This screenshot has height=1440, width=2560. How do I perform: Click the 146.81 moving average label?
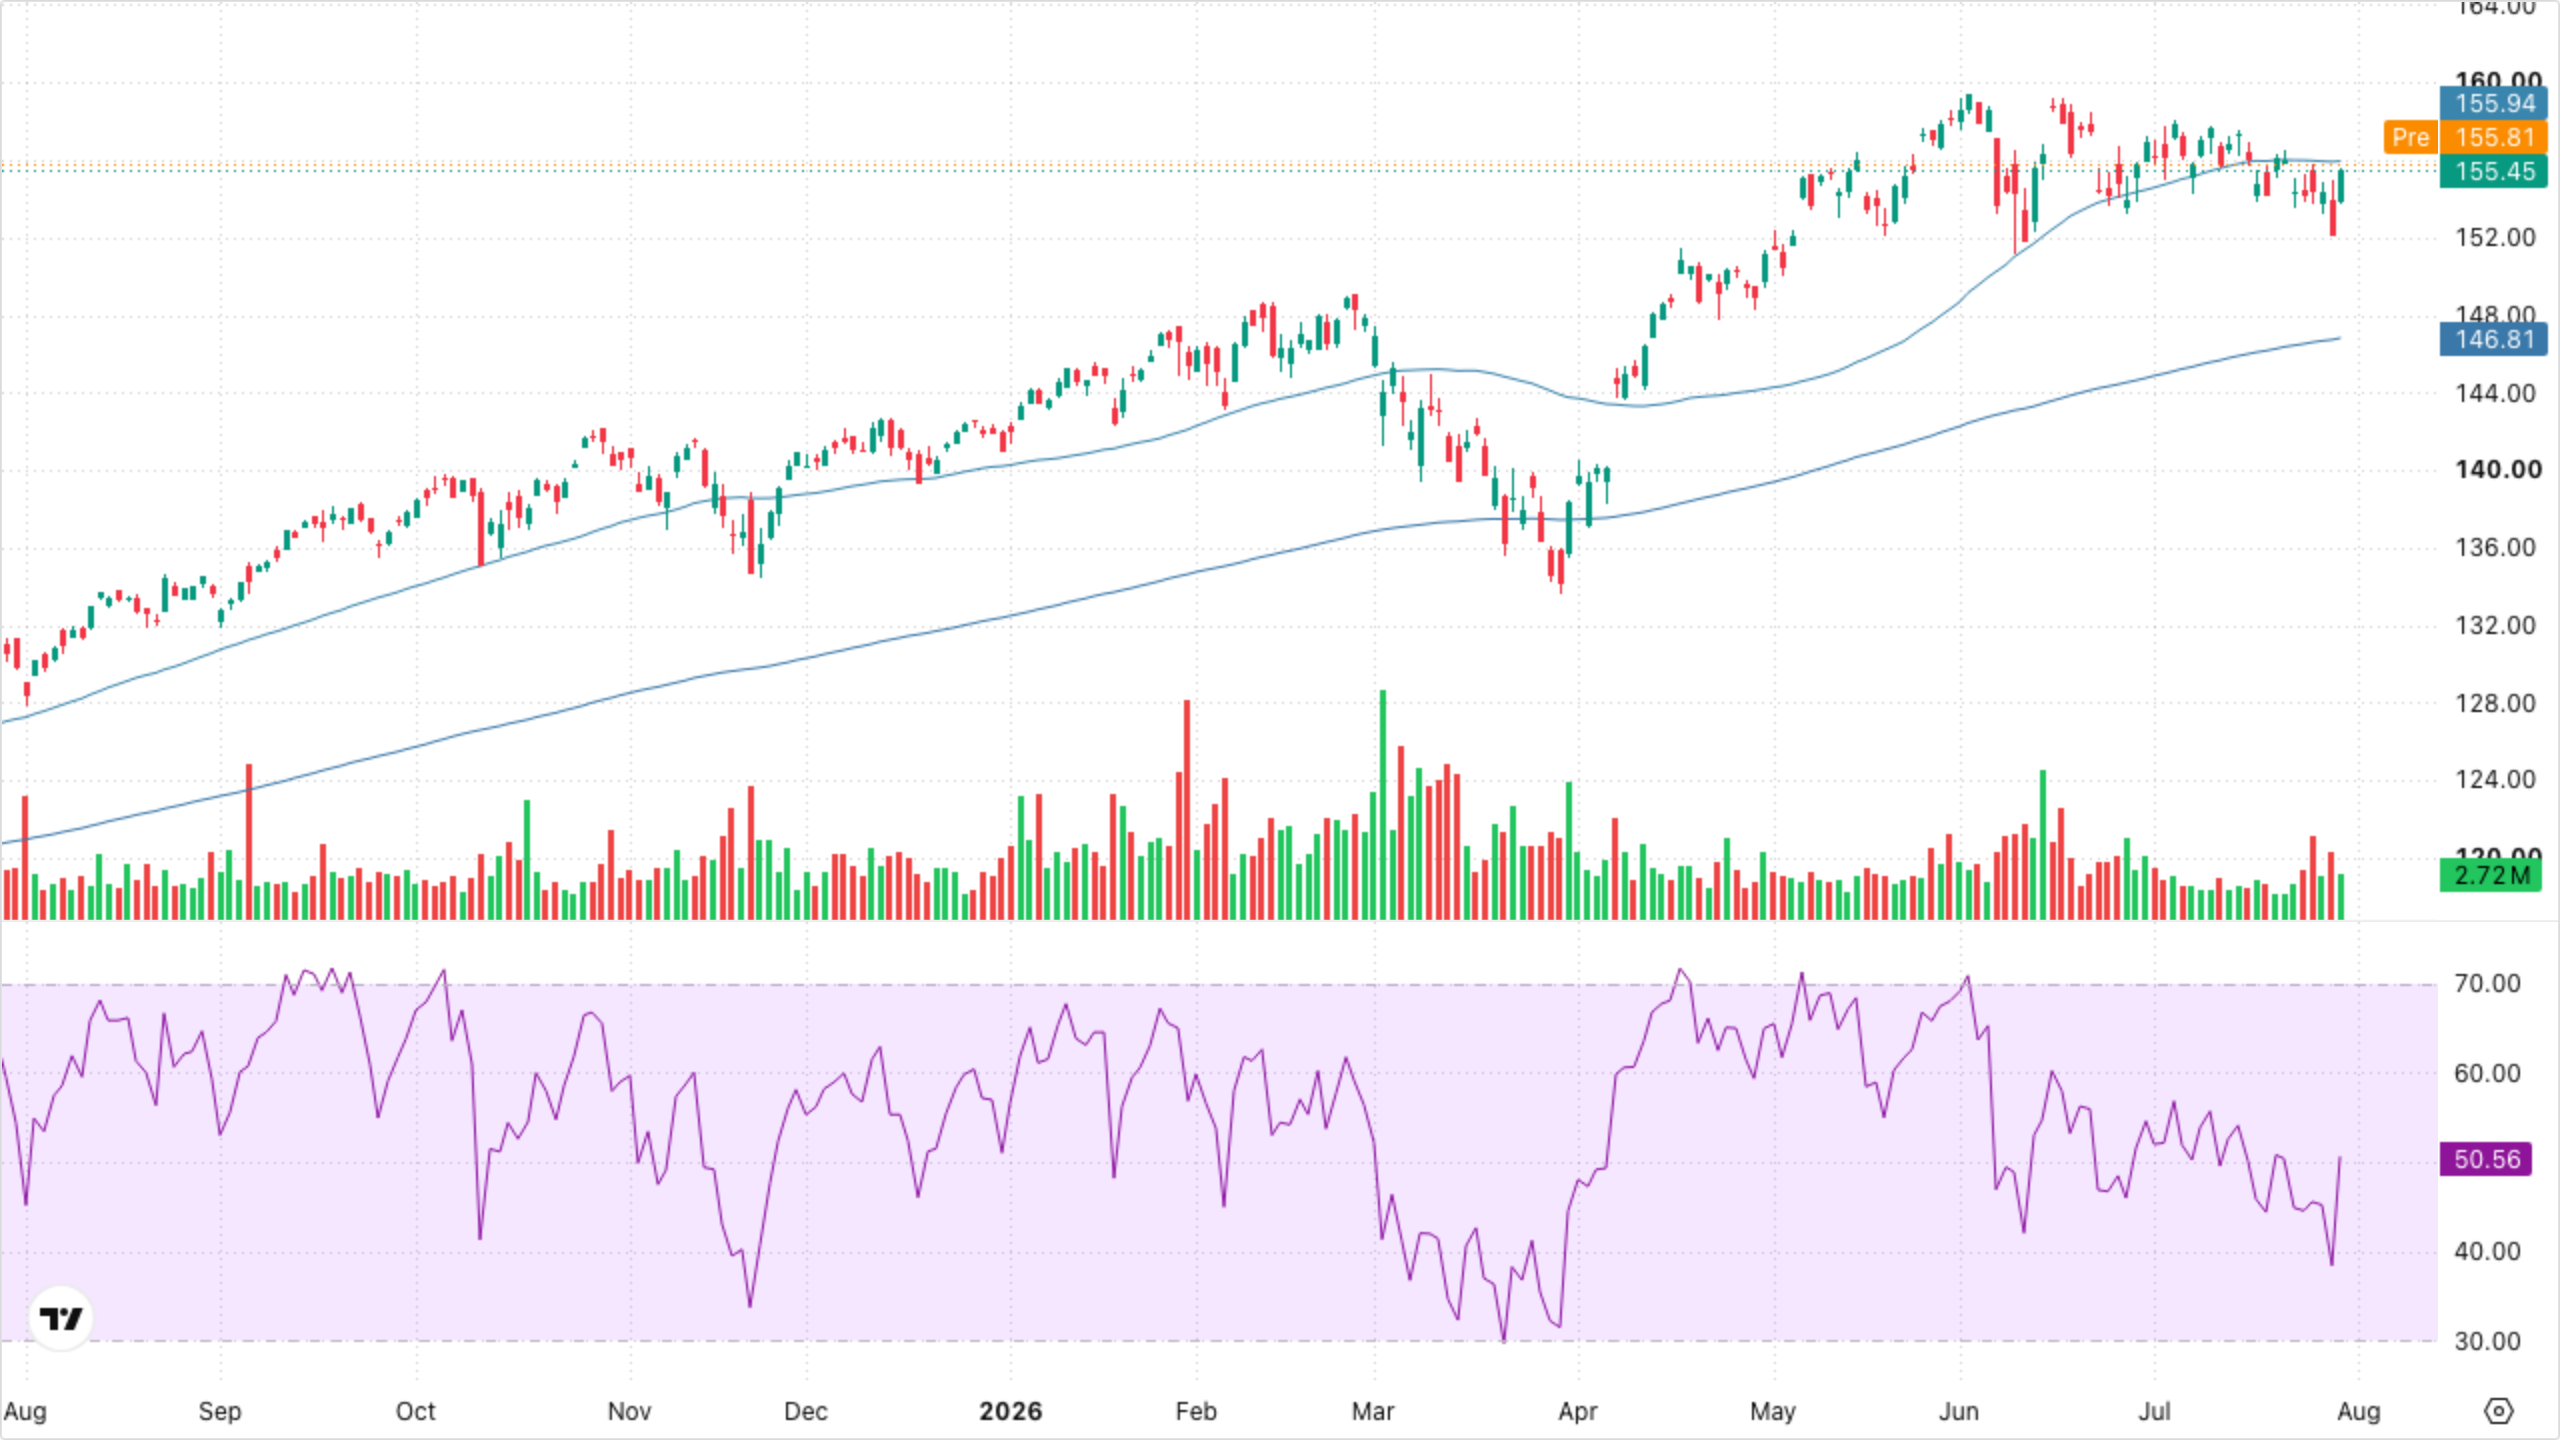coord(2494,339)
